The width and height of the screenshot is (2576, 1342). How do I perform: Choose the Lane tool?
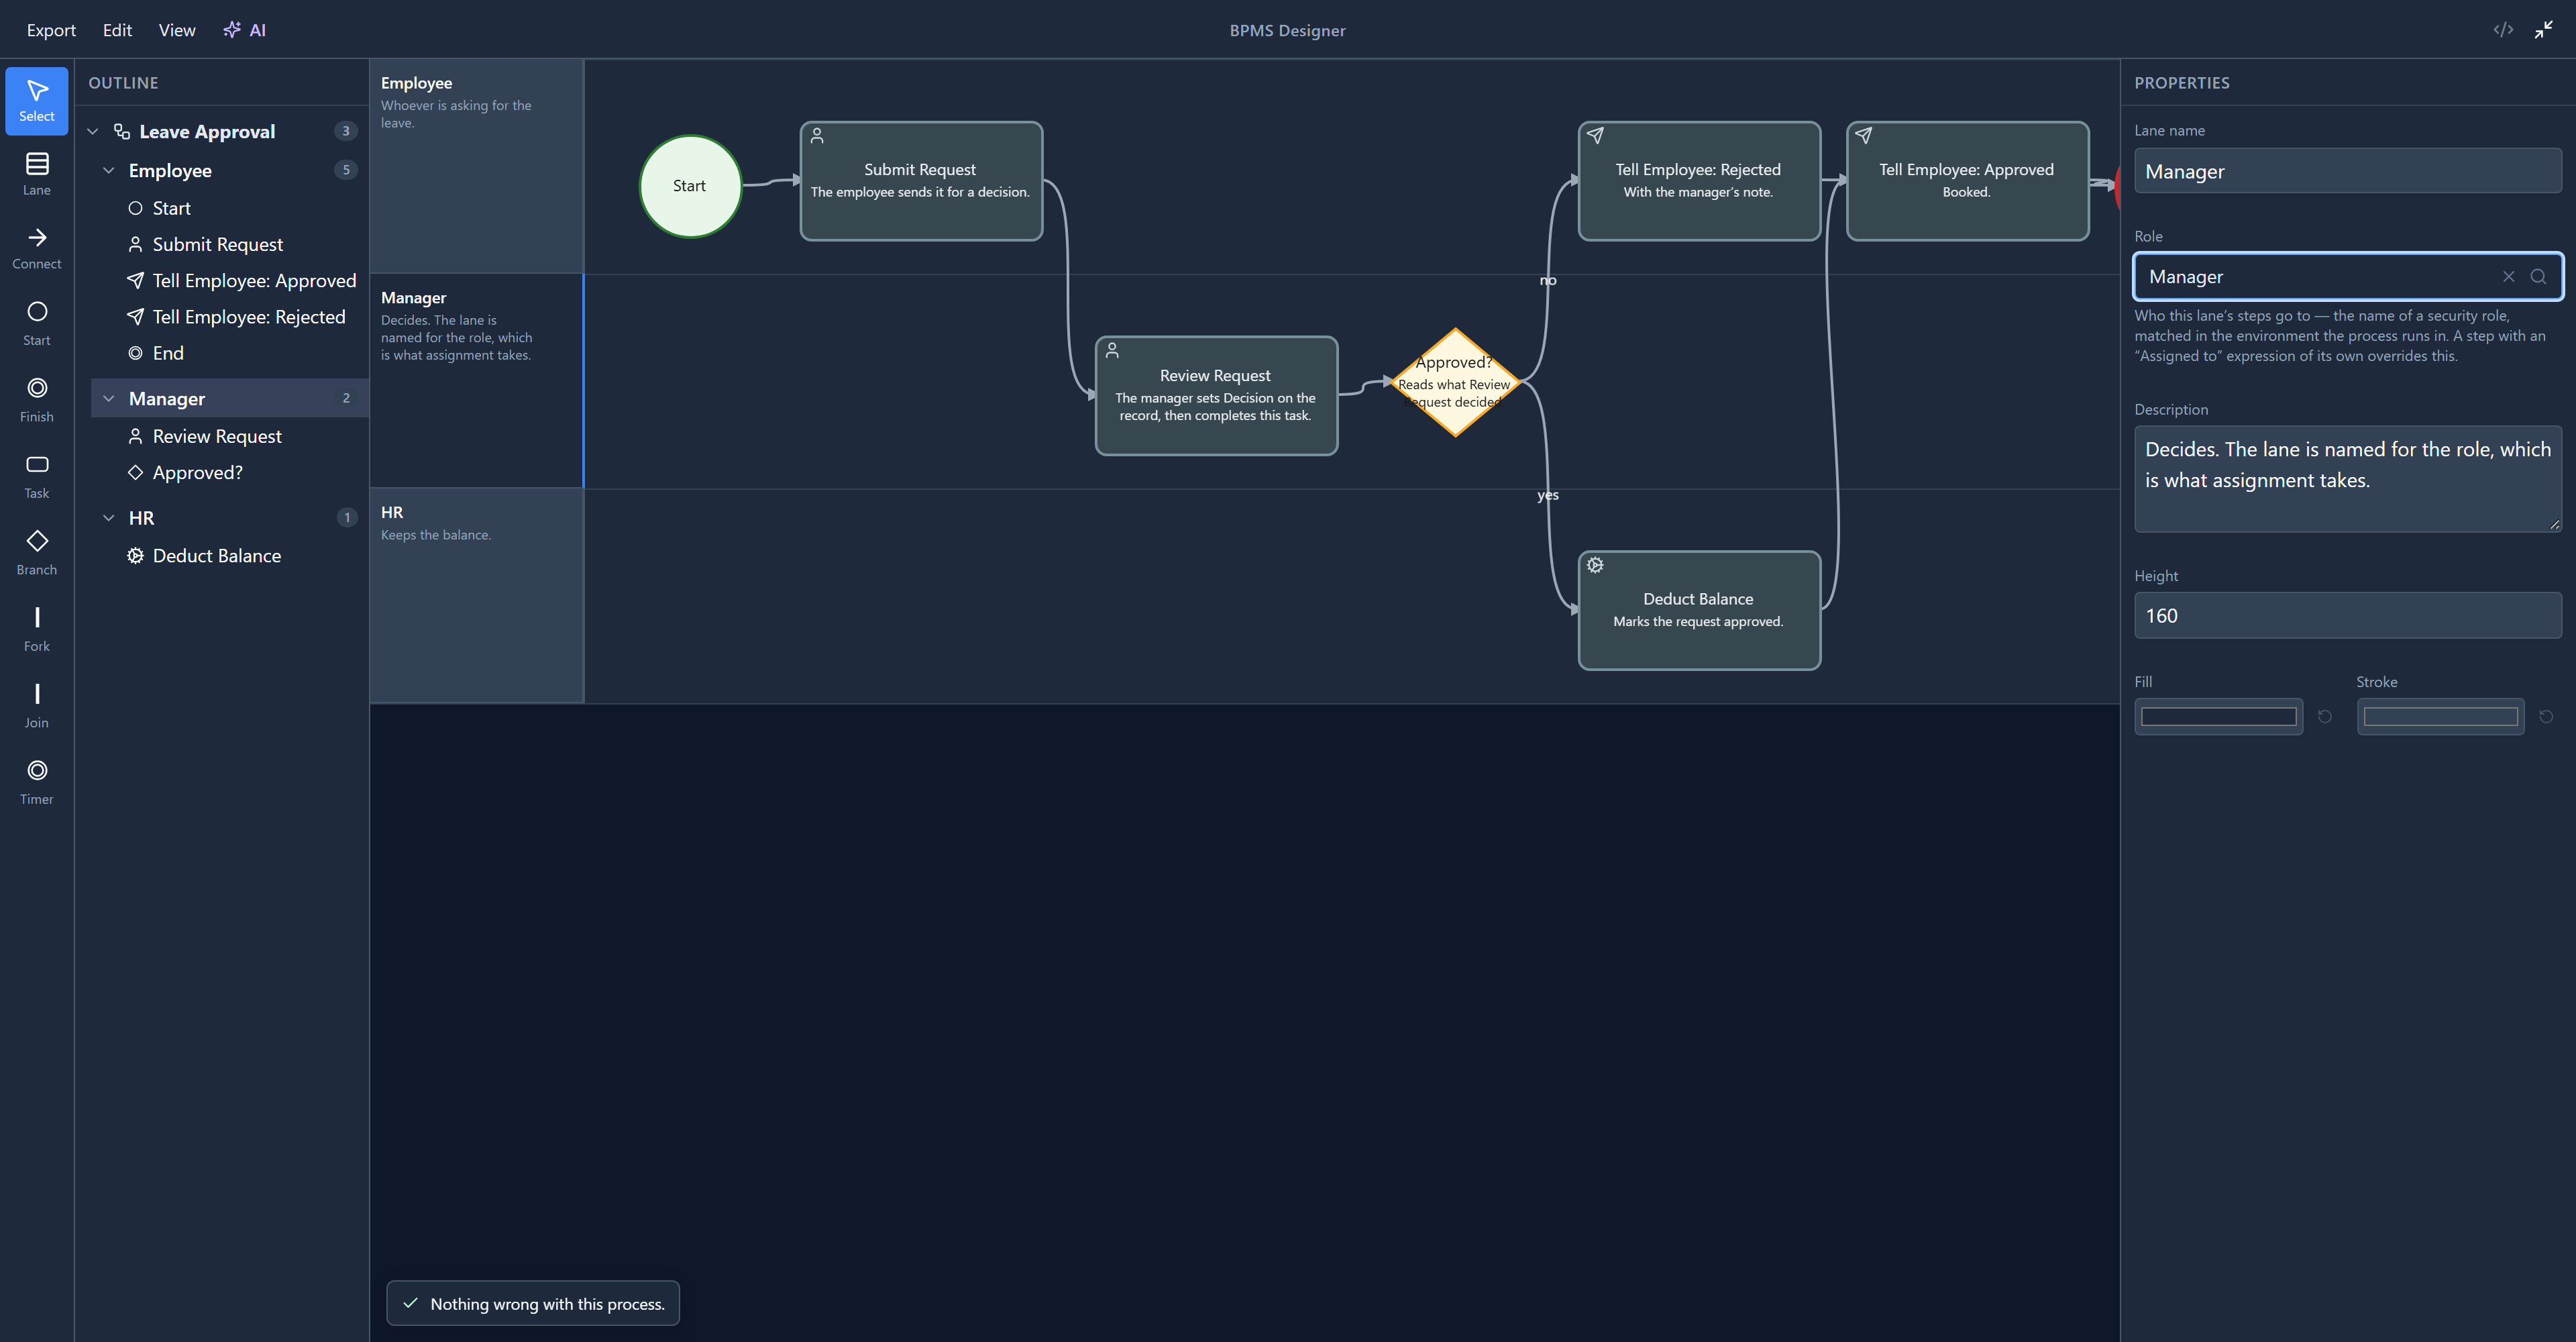[37, 174]
